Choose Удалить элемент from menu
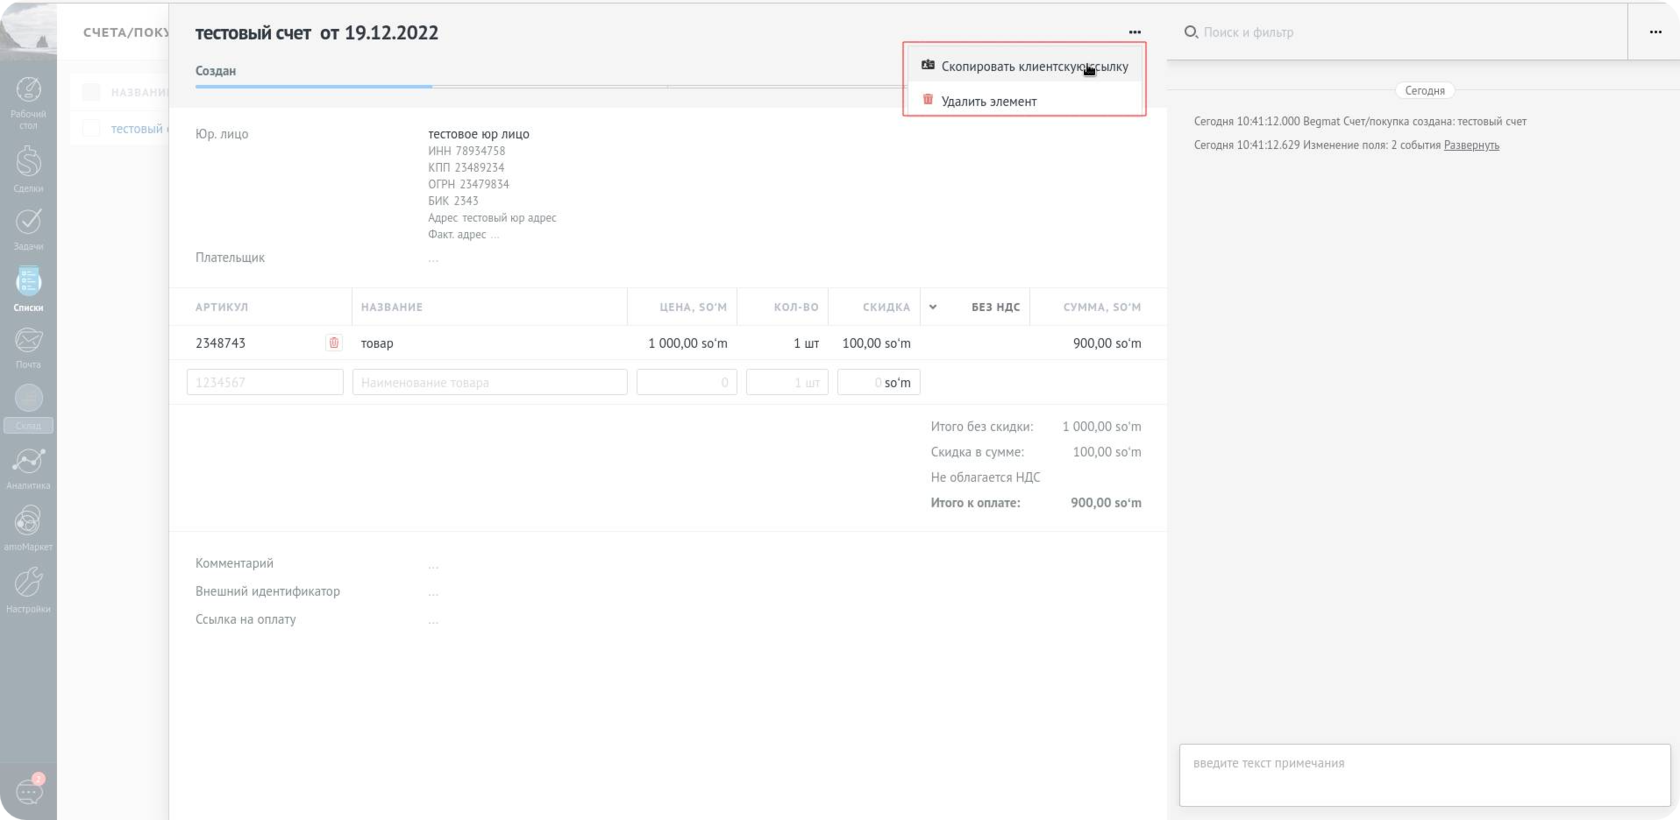The width and height of the screenshot is (1680, 820). point(988,101)
